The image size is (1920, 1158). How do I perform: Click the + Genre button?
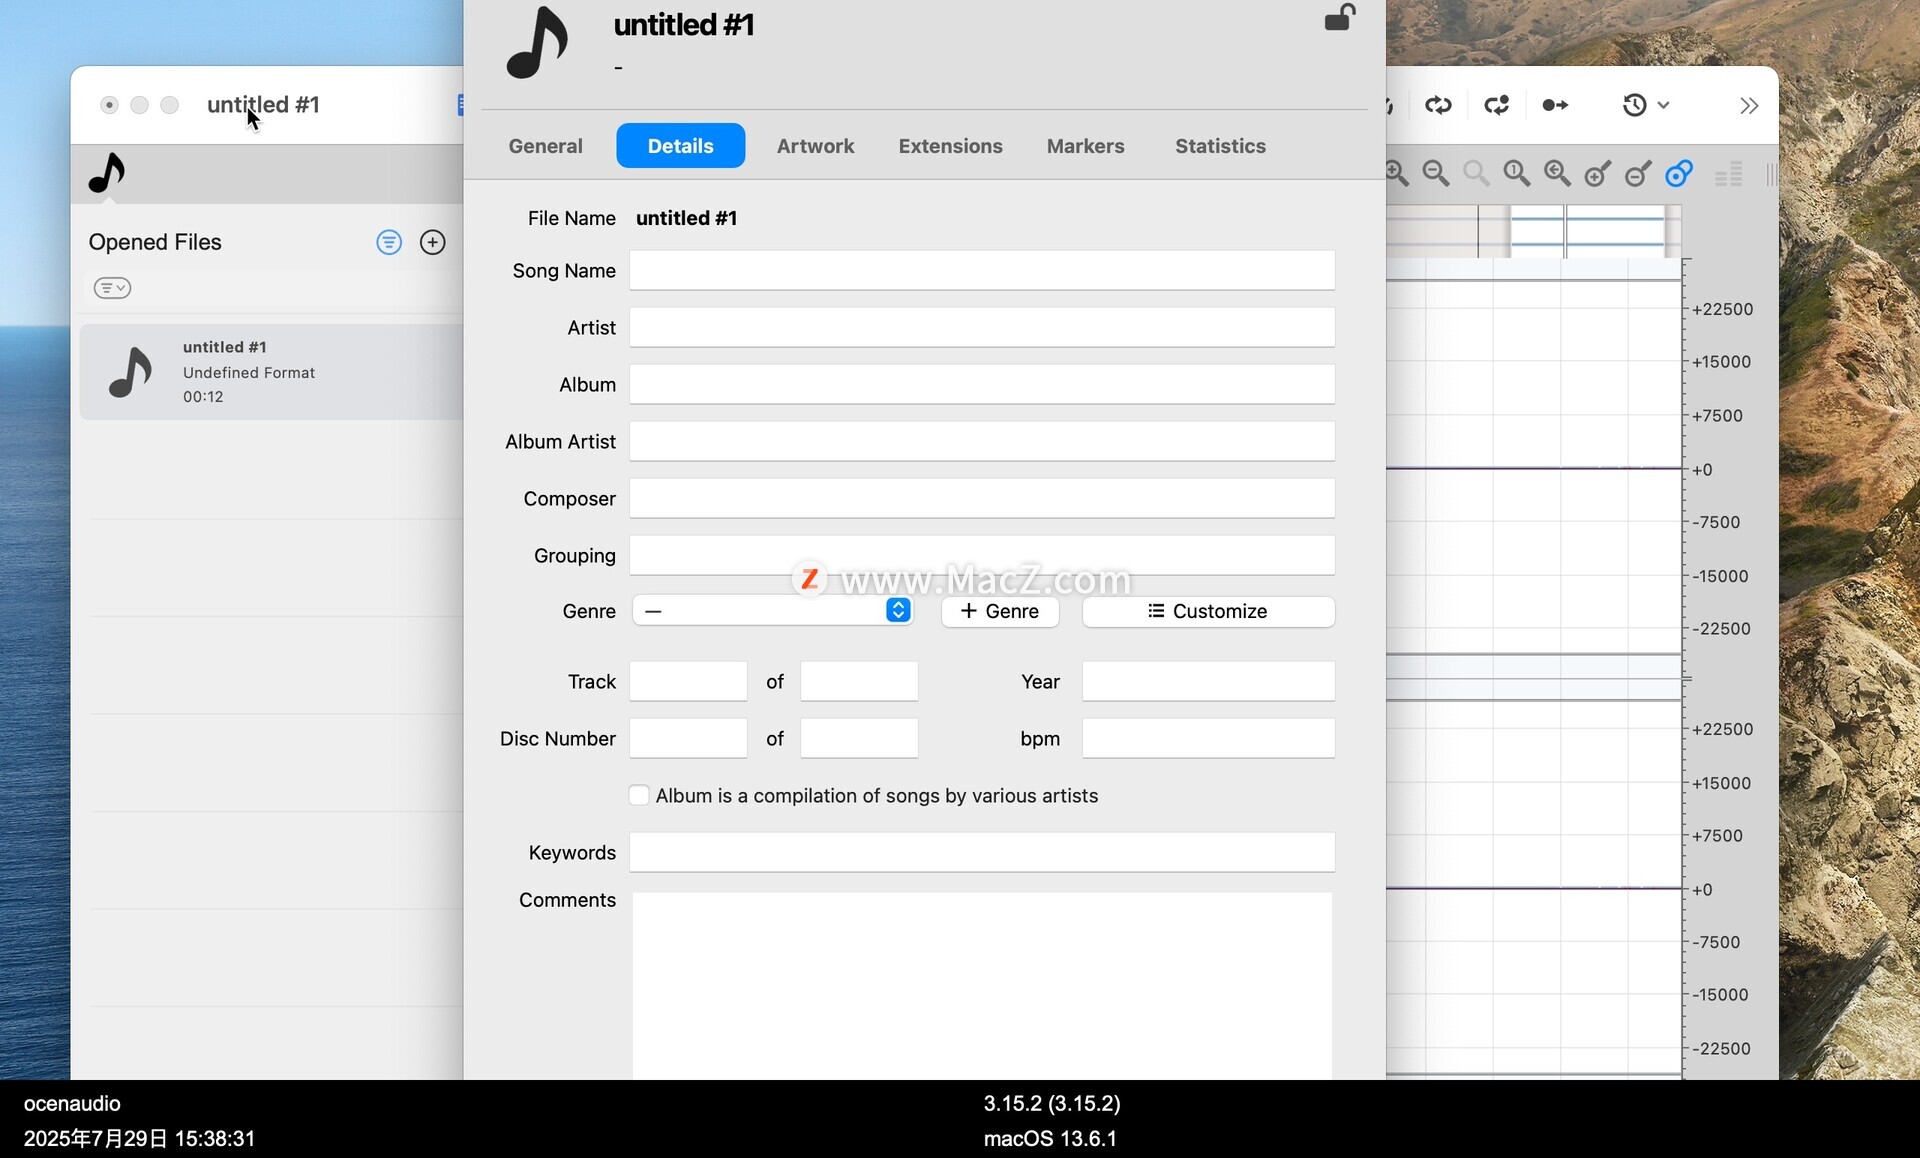click(x=1000, y=611)
